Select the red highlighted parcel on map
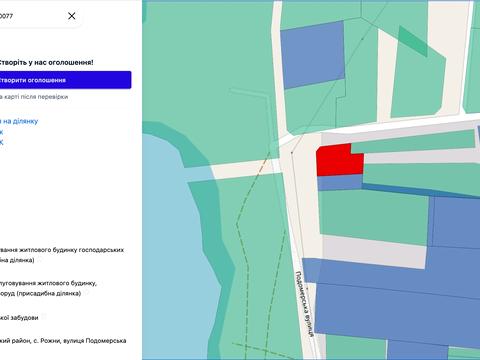 [x=339, y=160]
